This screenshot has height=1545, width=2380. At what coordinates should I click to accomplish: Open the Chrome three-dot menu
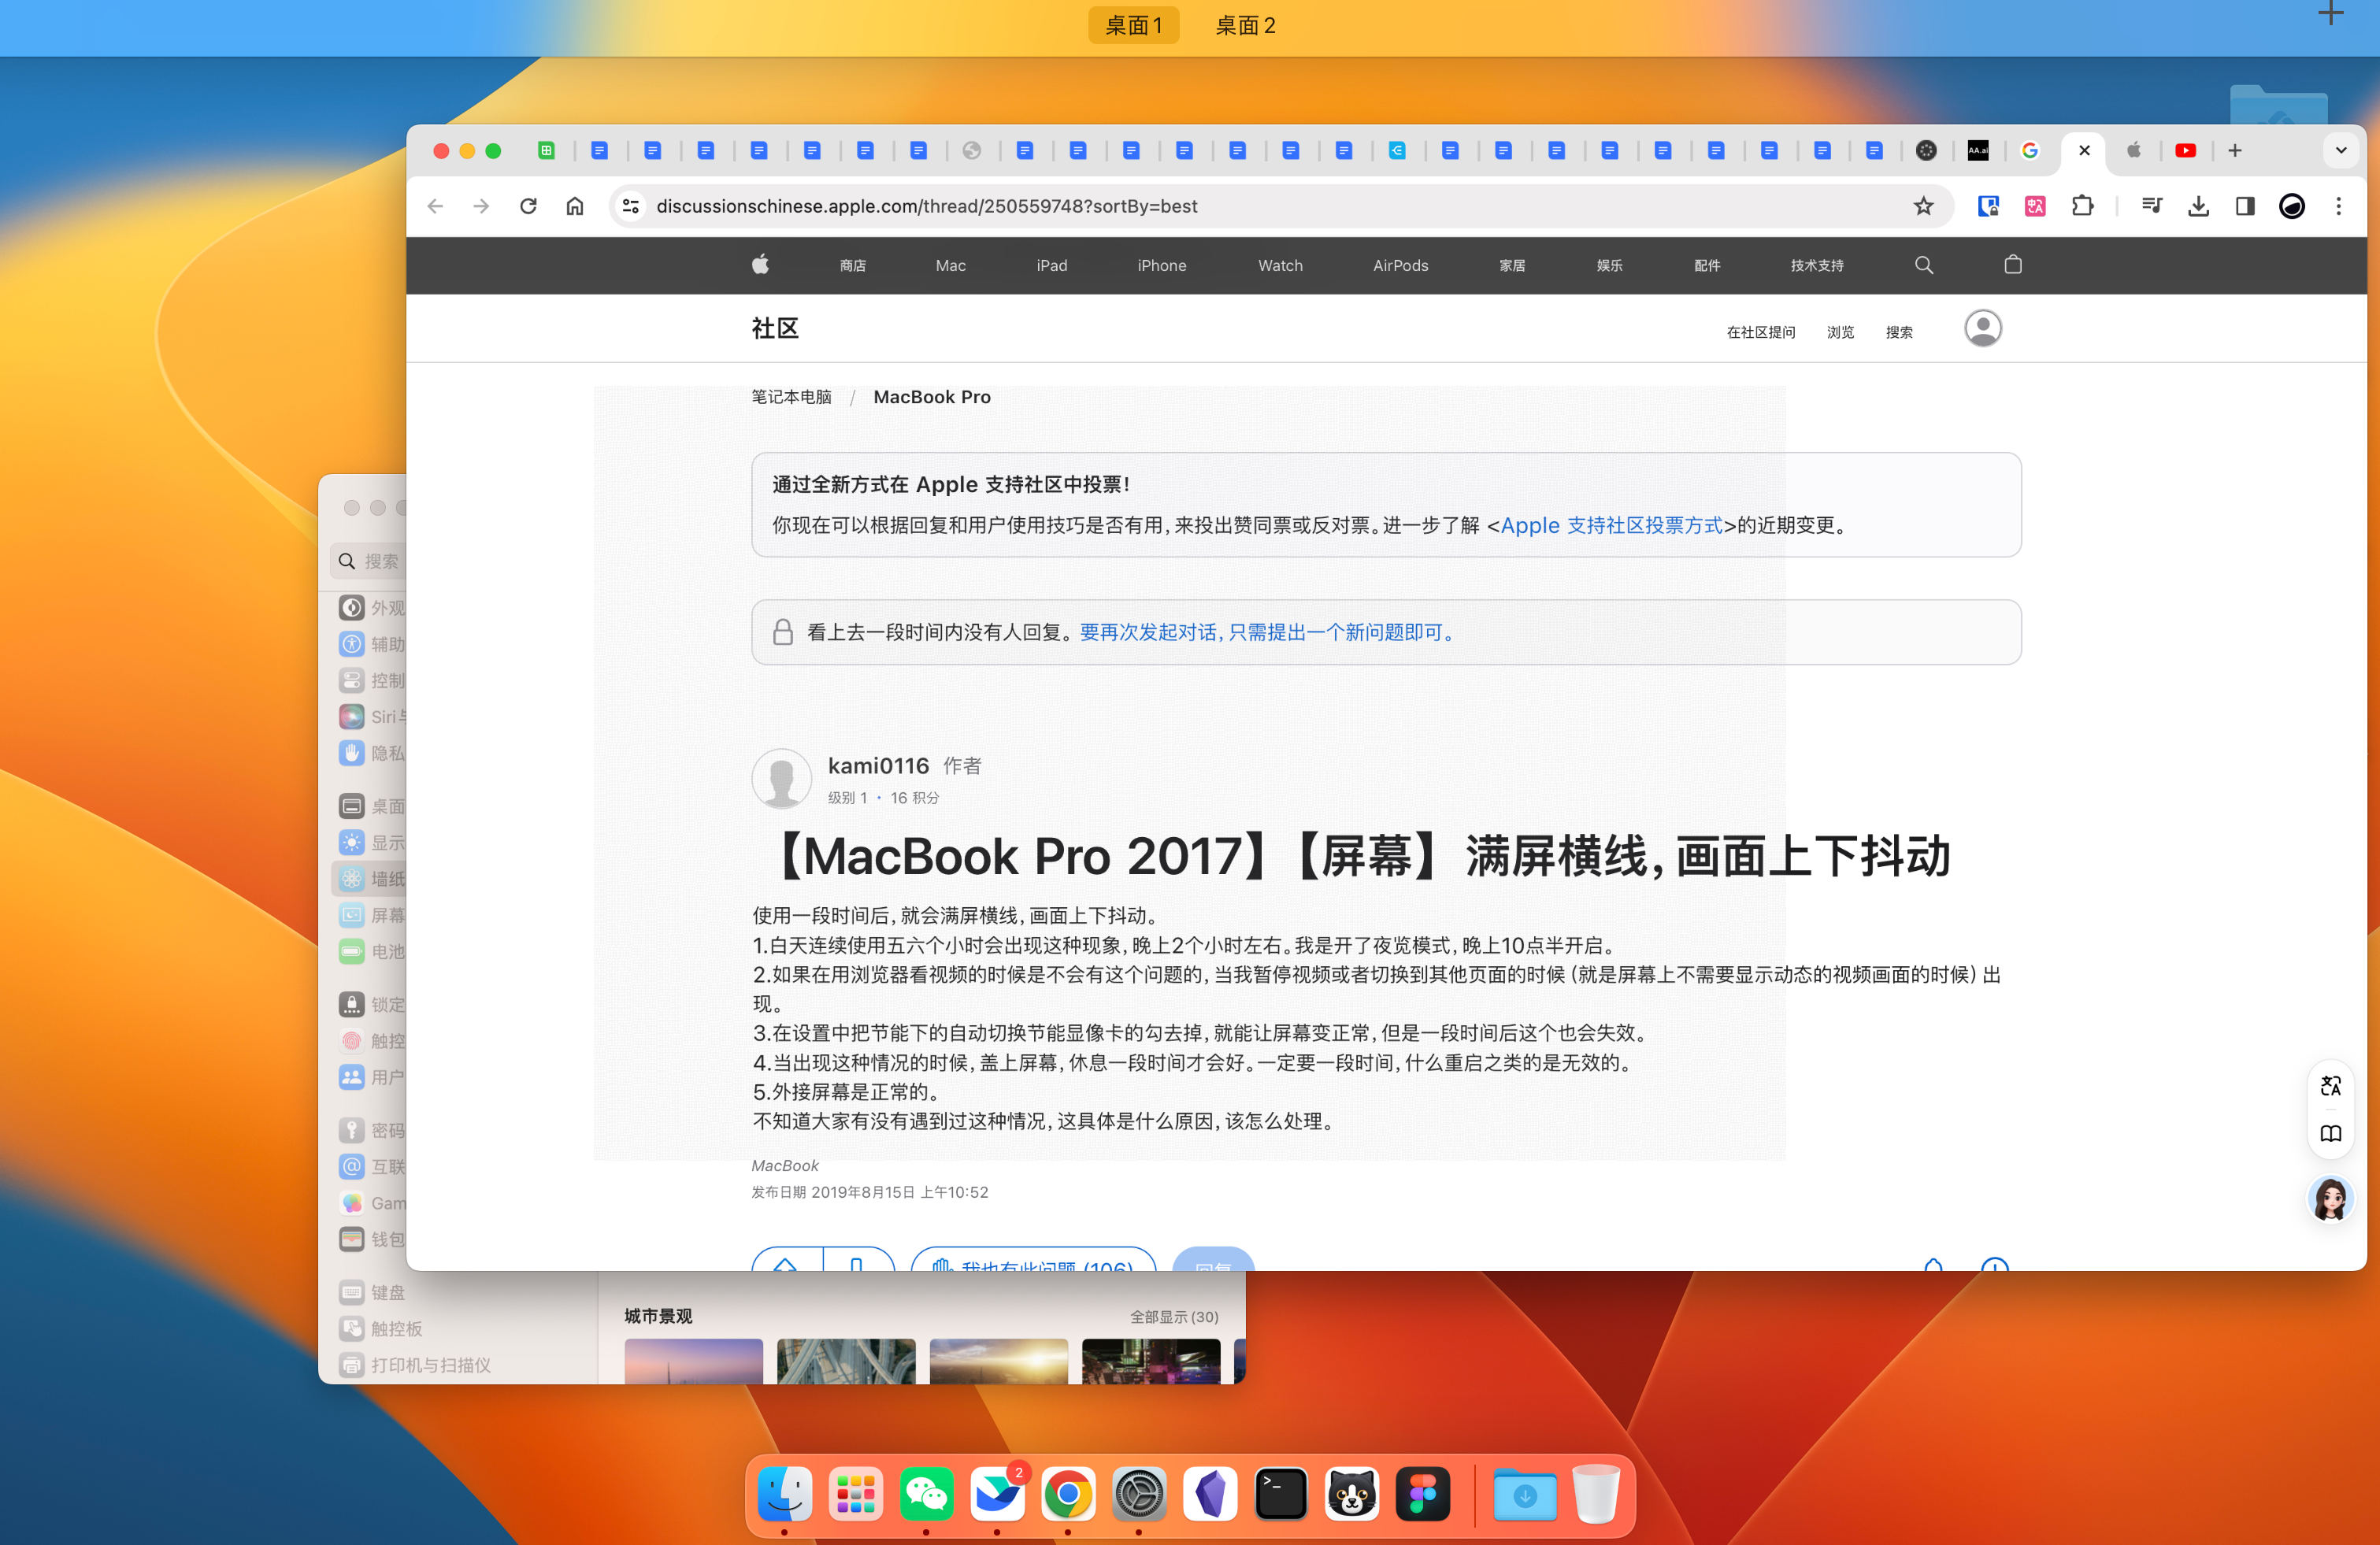(2338, 206)
